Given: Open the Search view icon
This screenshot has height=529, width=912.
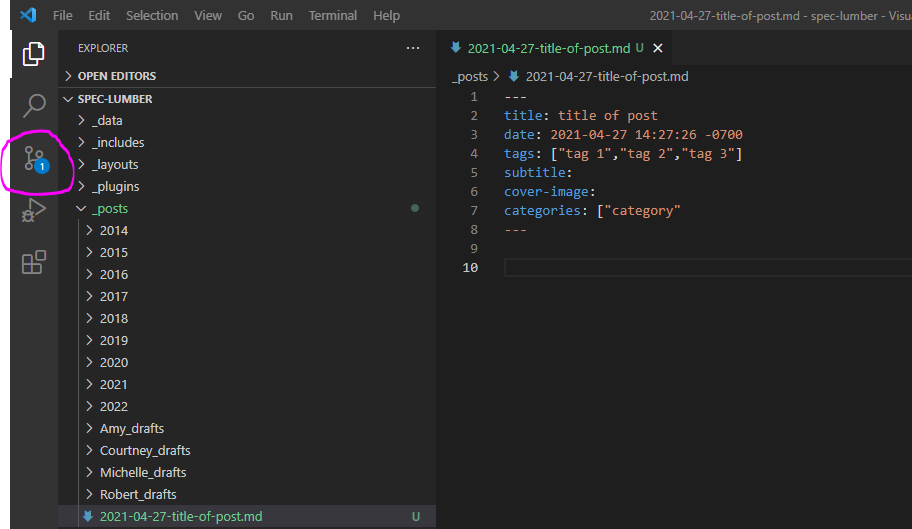Looking at the screenshot, I should tap(34, 105).
